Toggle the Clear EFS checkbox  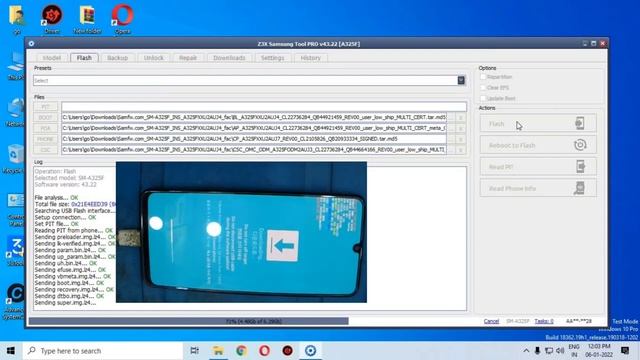coord(483,87)
